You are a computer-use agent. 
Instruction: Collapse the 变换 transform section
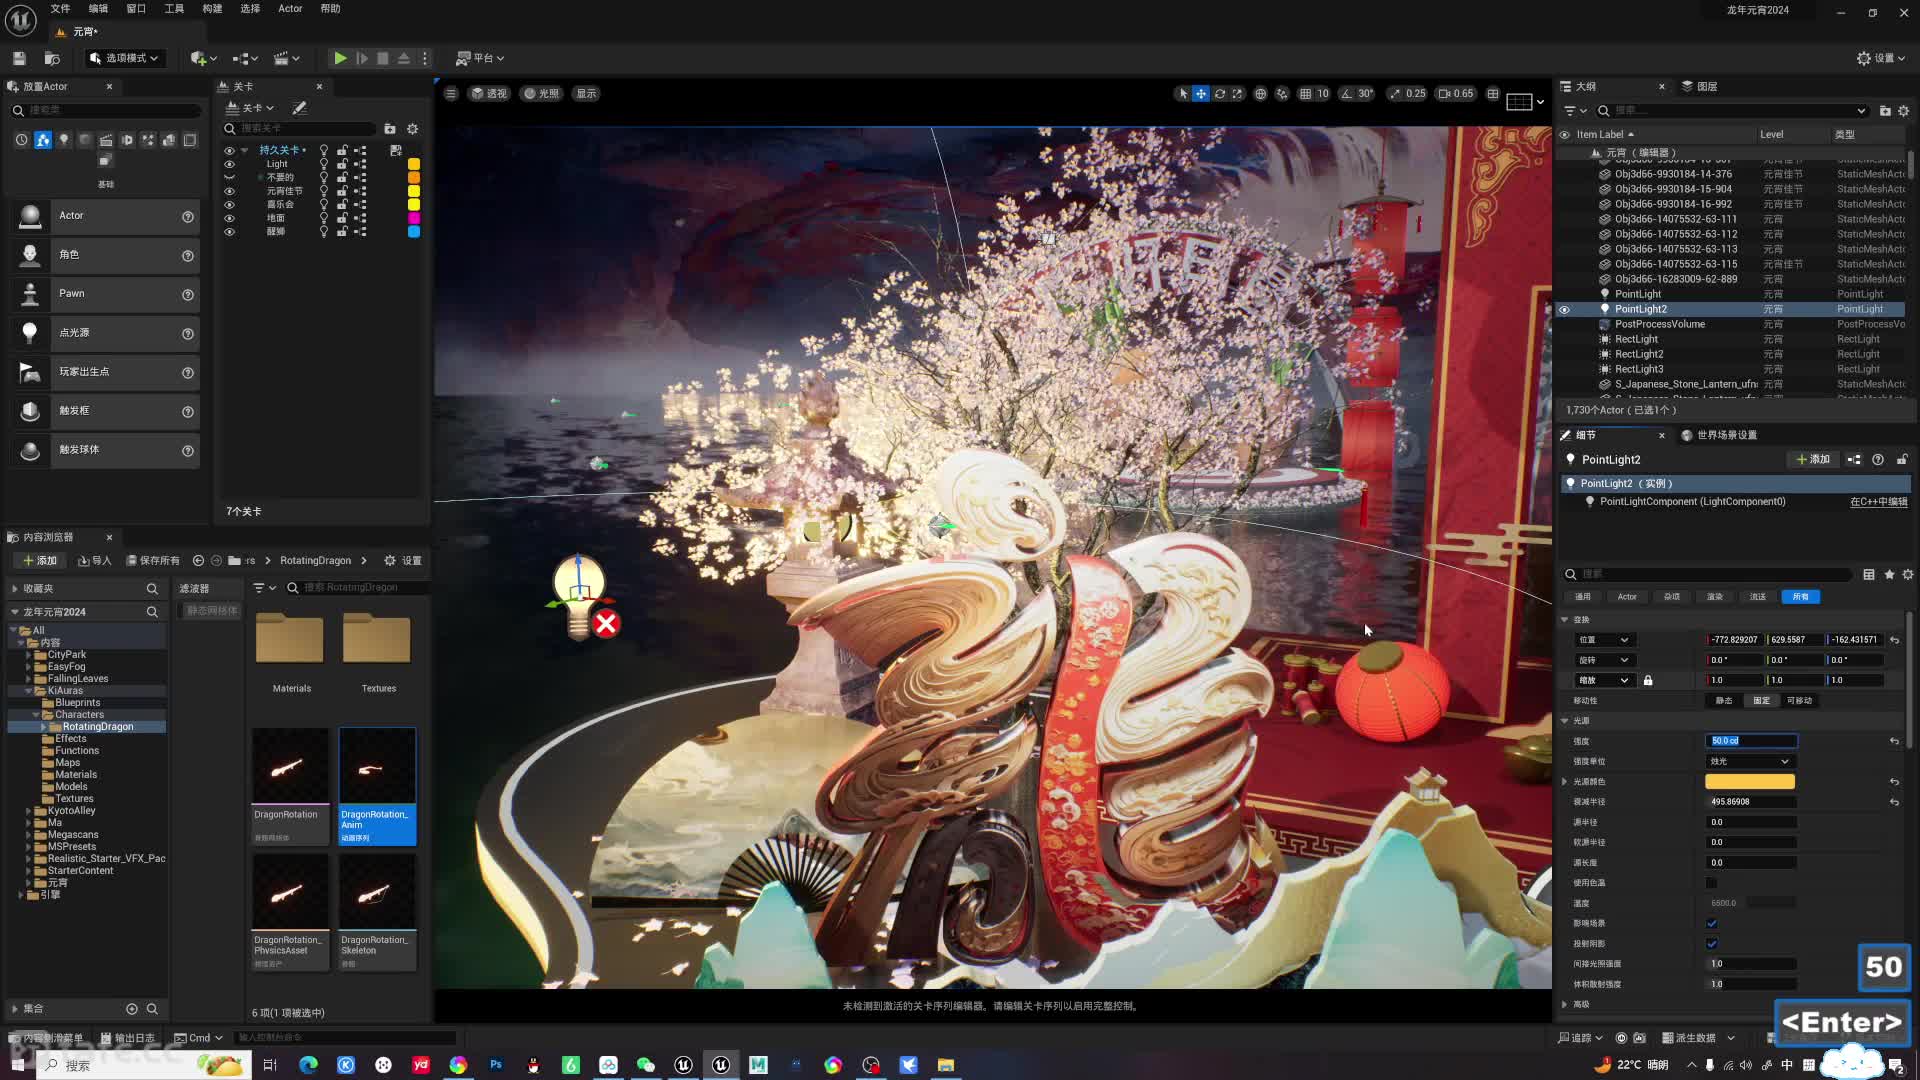[x=1565, y=620]
